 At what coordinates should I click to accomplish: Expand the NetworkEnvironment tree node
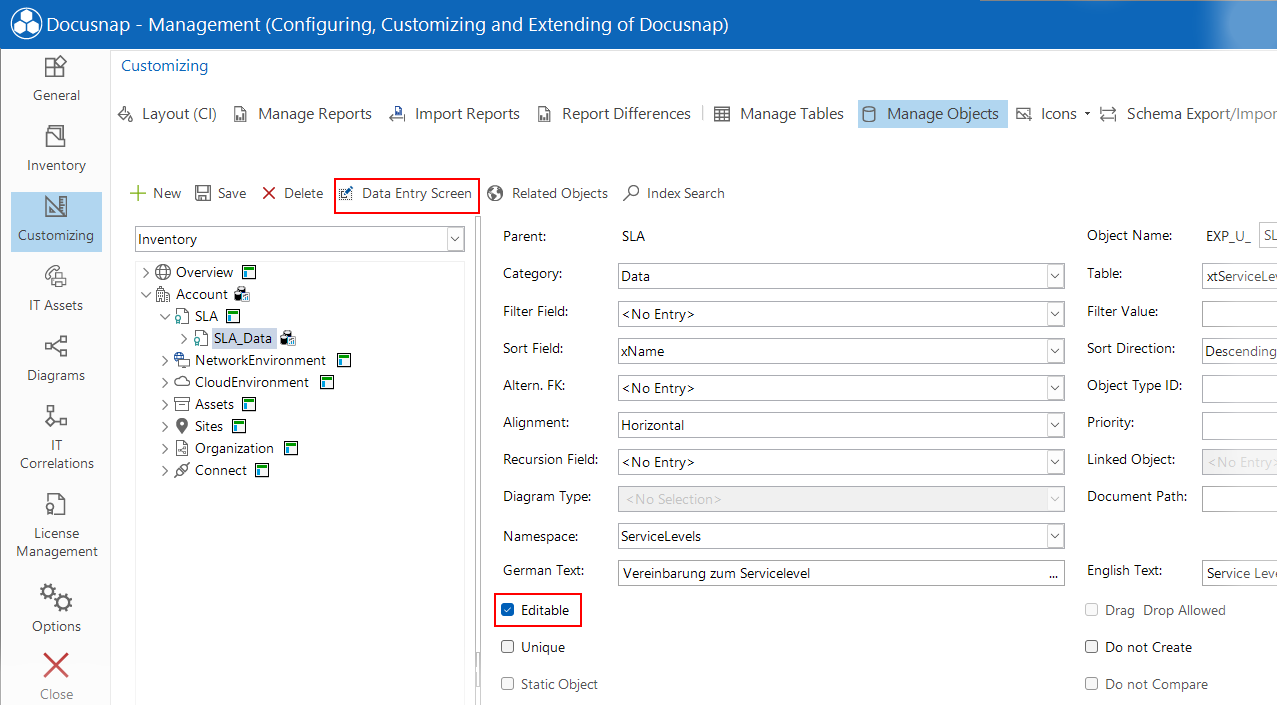click(x=164, y=360)
